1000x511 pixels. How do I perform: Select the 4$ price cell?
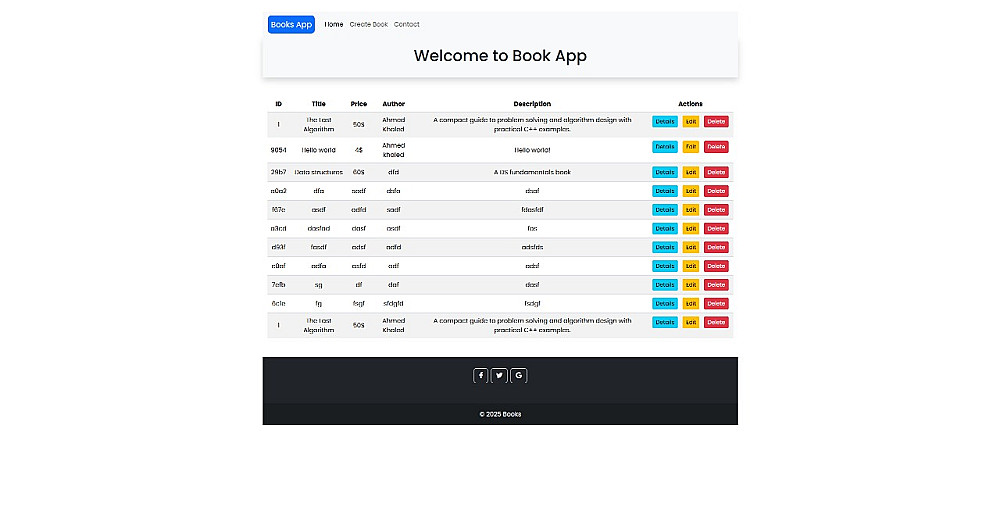[358, 150]
